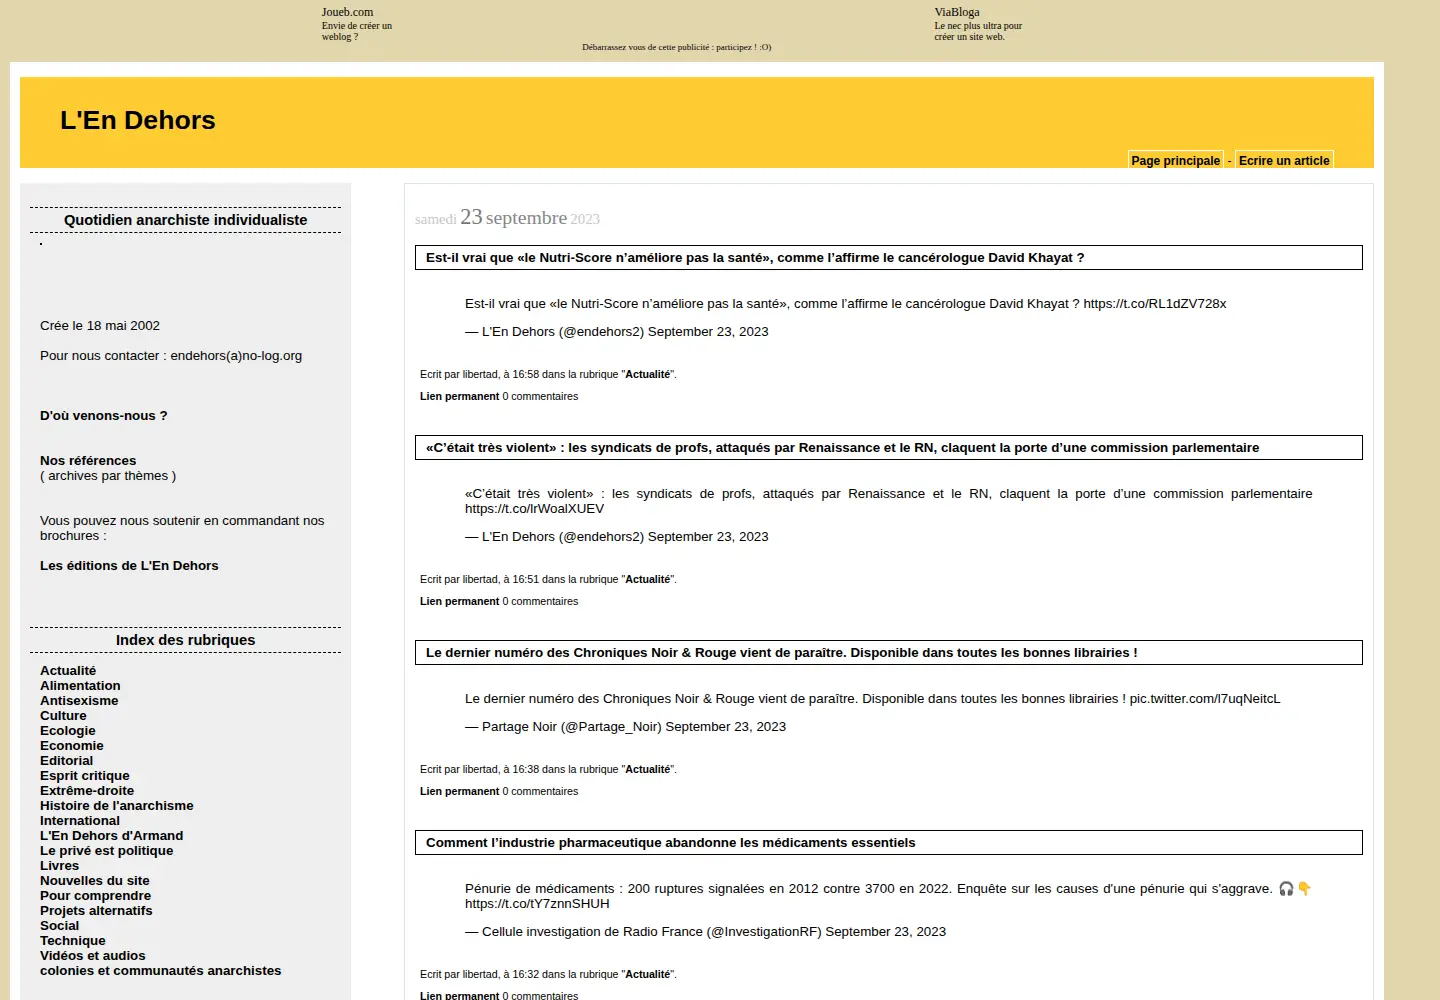Open pic.twitter.com/l7uqNeitcL image link

point(1205,699)
